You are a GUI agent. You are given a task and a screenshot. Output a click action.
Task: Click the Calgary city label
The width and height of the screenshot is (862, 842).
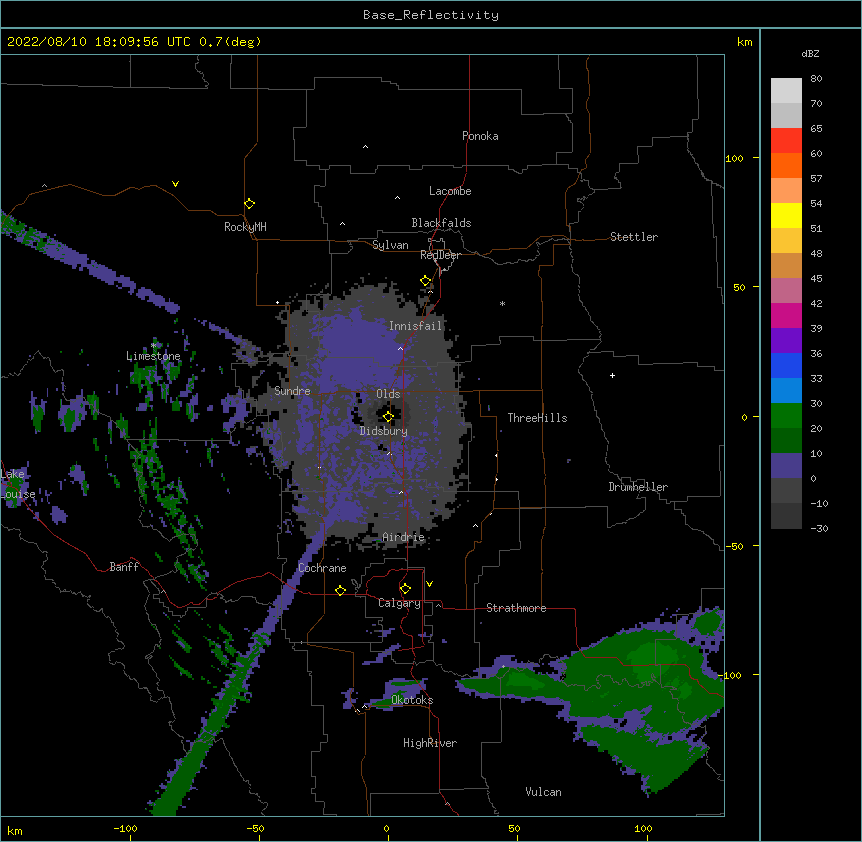coord(399,603)
